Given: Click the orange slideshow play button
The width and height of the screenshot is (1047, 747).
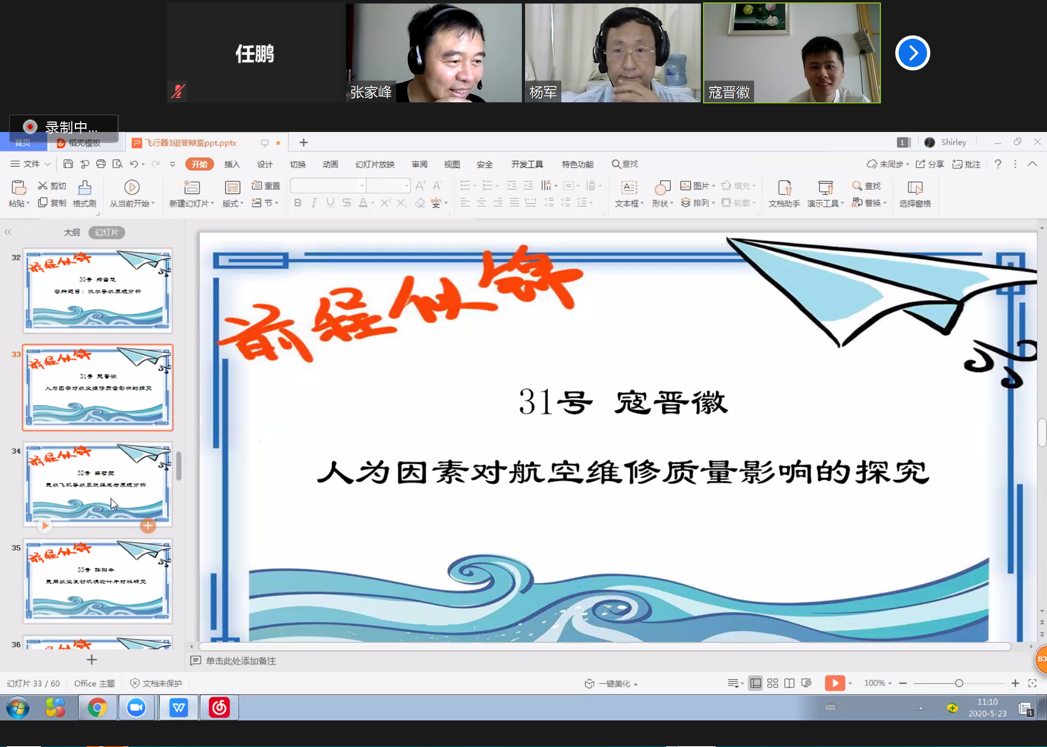Looking at the screenshot, I should [x=835, y=683].
